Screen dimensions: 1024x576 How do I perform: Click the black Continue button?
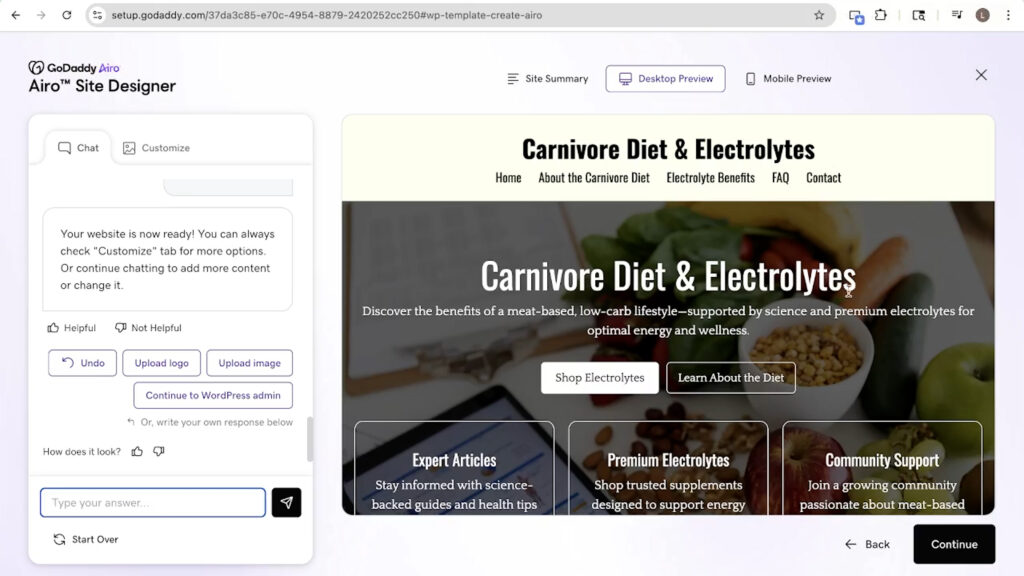[x=953, y=544]
